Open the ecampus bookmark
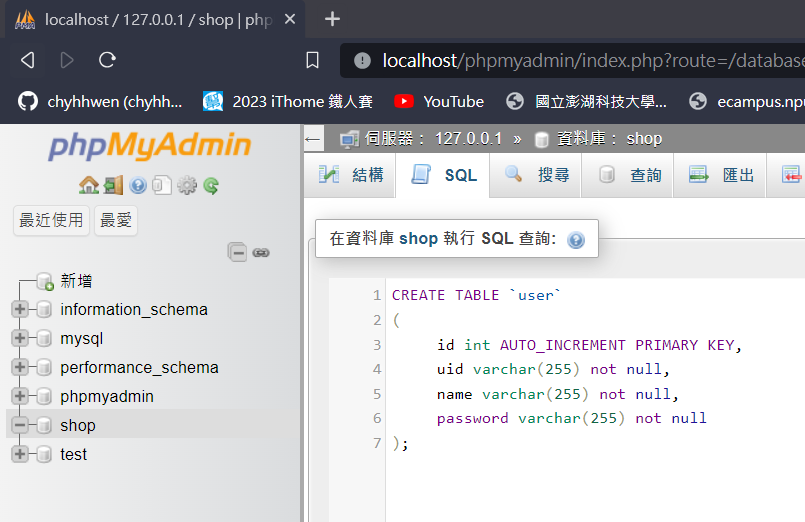Screen dimensions: 805x522 746,102
